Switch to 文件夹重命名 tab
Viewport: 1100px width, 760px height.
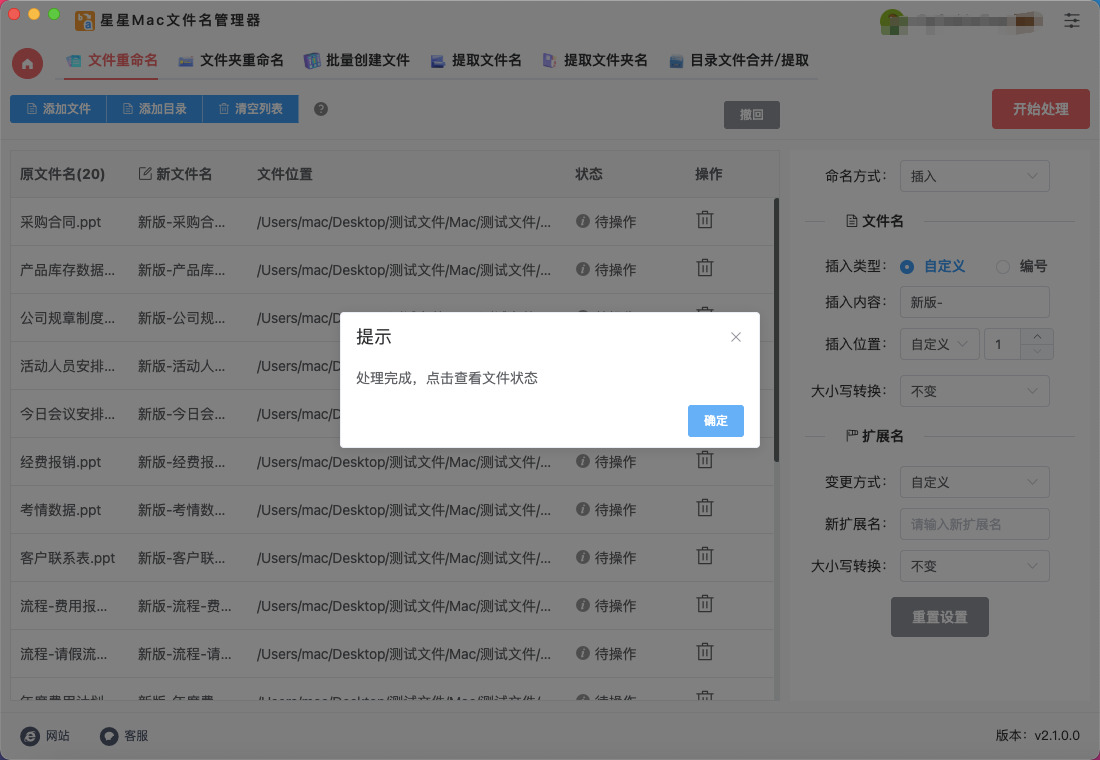point(231,61)
